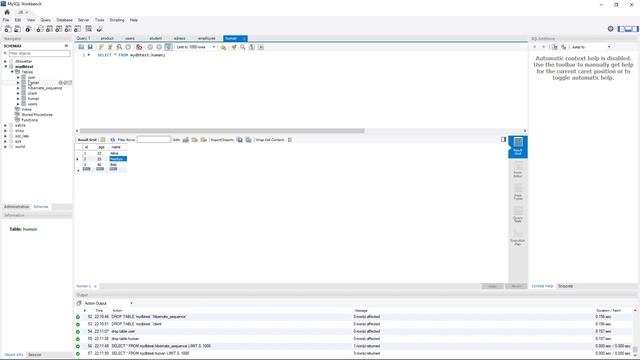The width and height of the screenshot is (640, 360).
Task: Open the schema inspector info icon
Action: [x=28, y=29]
